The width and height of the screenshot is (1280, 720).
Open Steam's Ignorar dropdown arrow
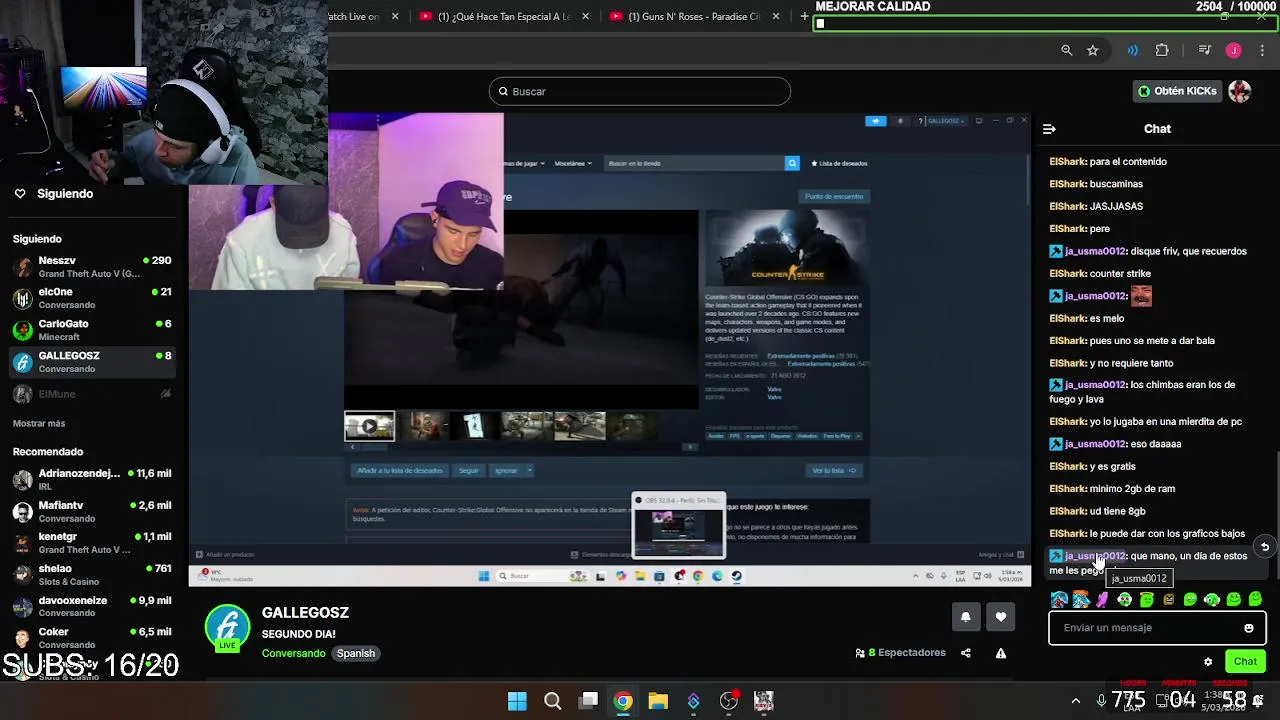coord(529,471)
